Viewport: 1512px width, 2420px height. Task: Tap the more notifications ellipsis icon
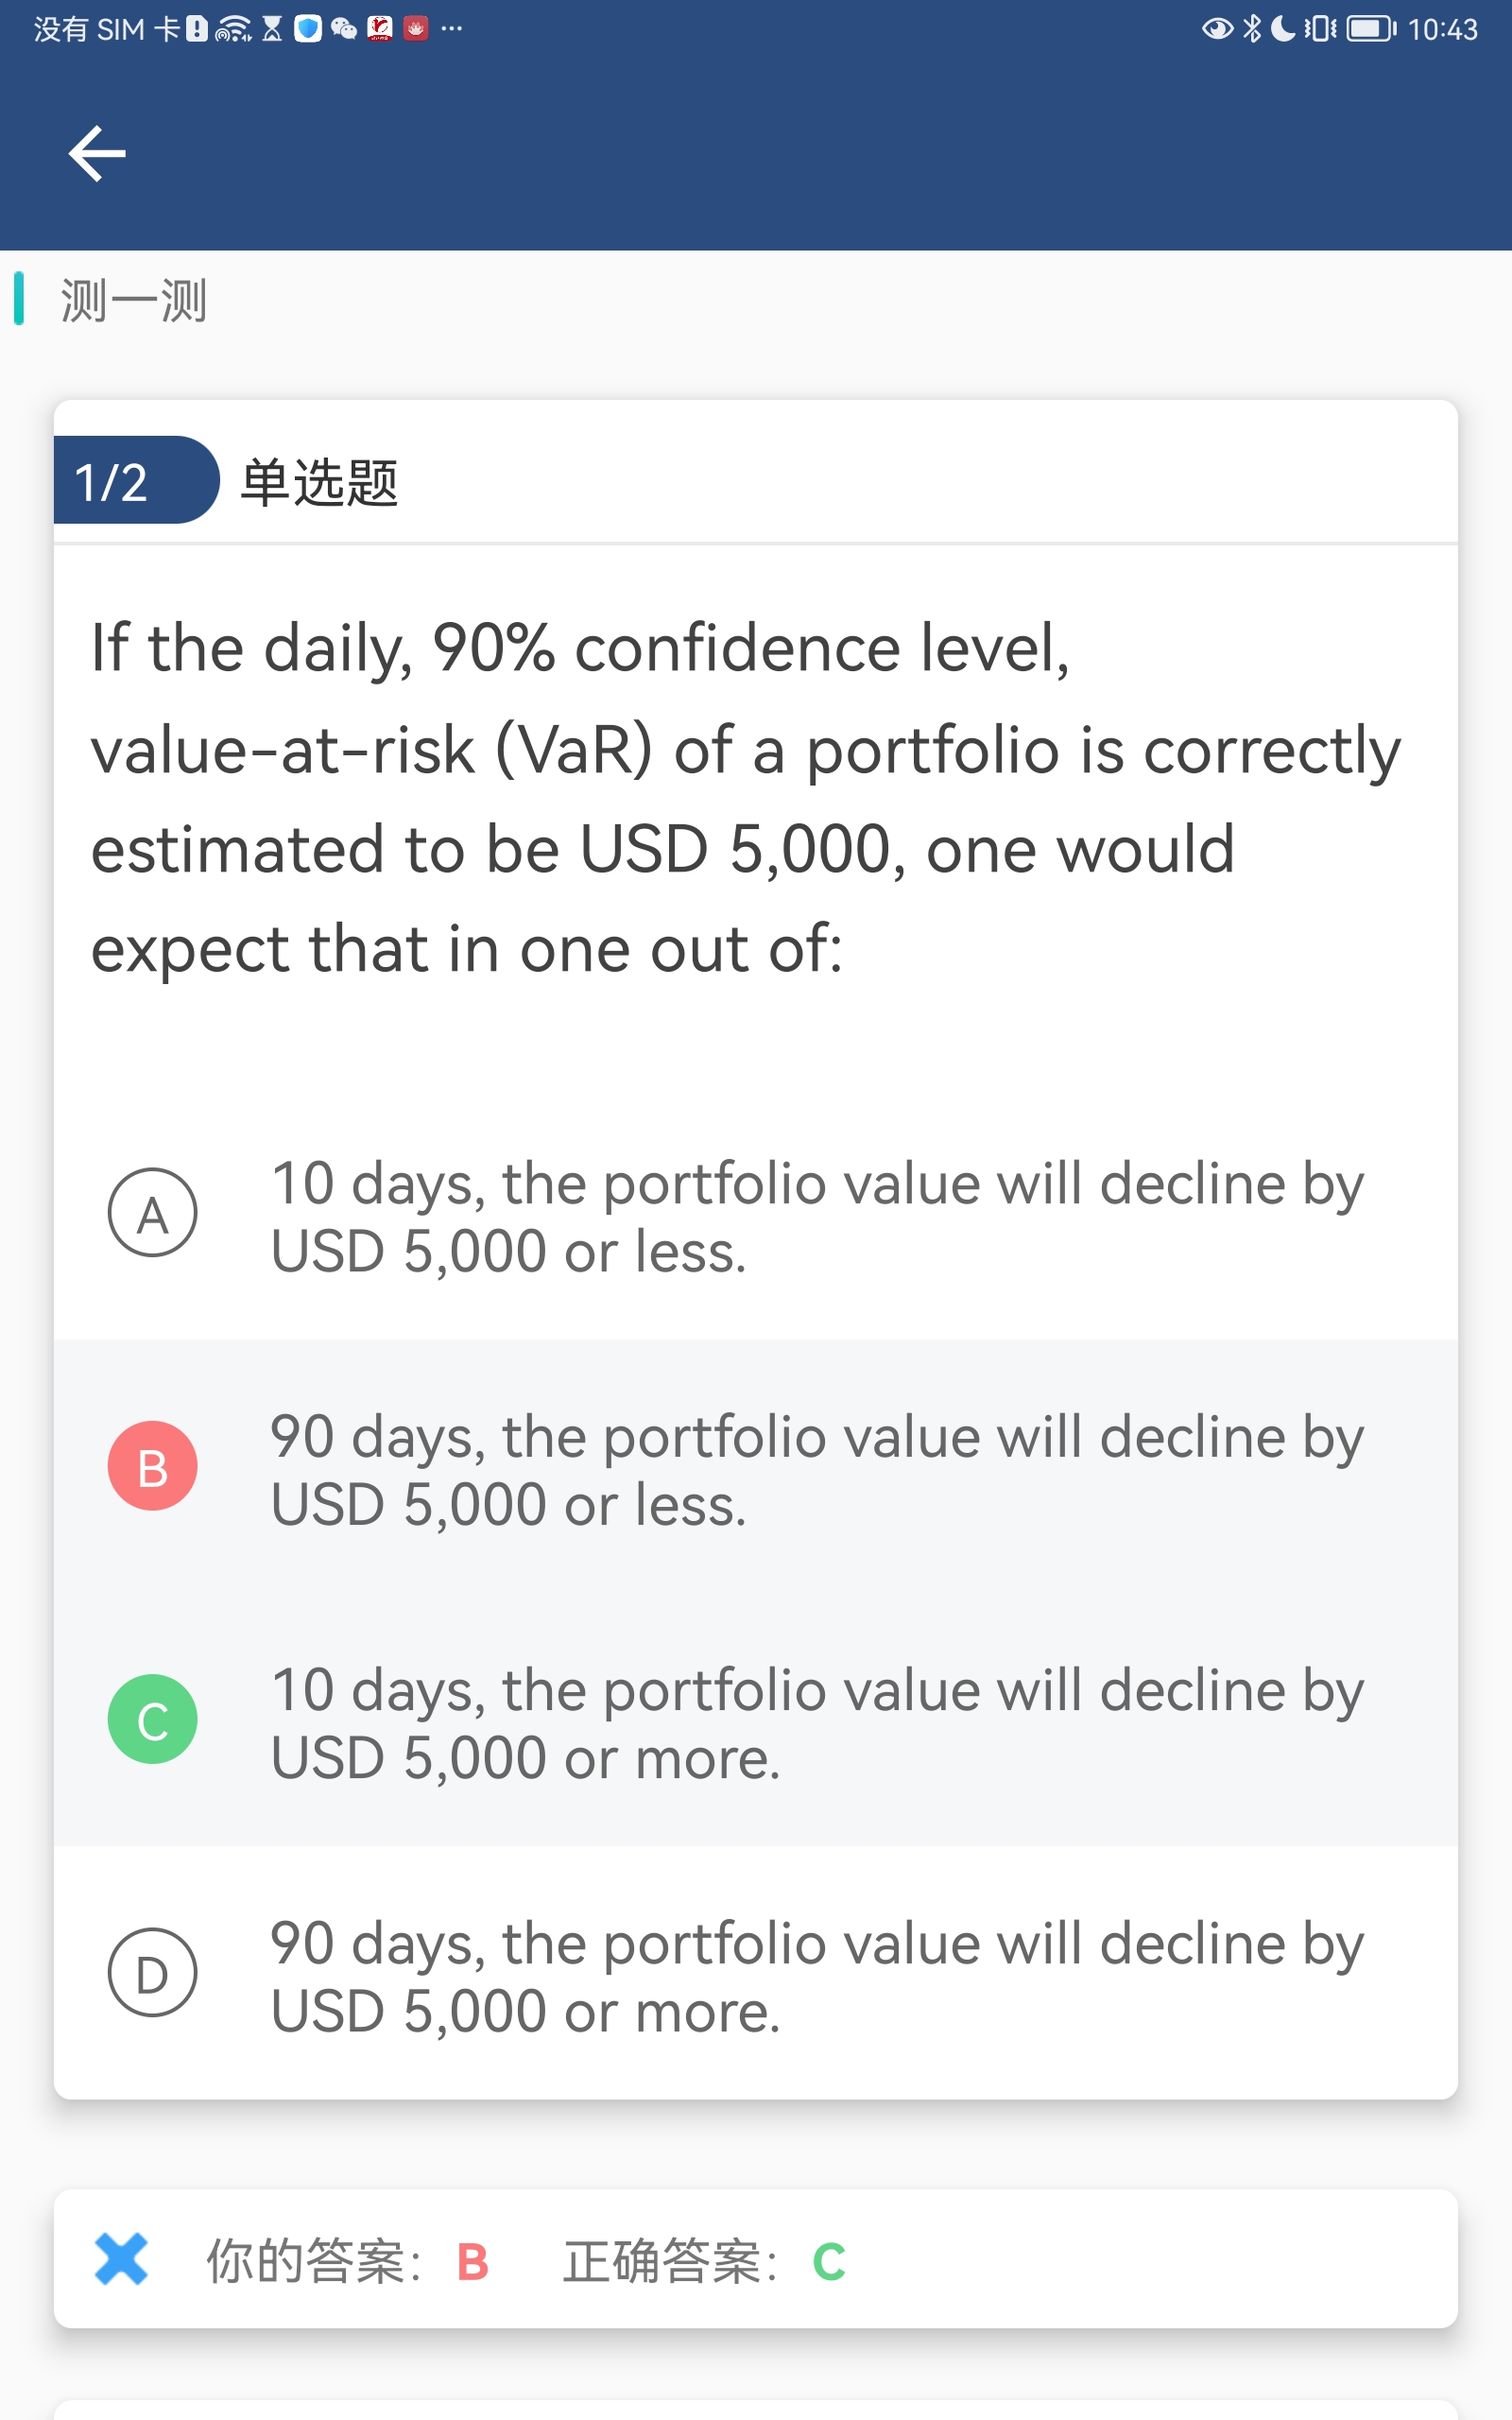coord(452,29)
